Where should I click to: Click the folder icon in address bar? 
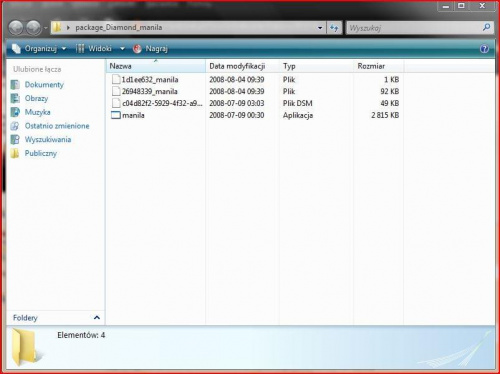click(x=57, y=27)
